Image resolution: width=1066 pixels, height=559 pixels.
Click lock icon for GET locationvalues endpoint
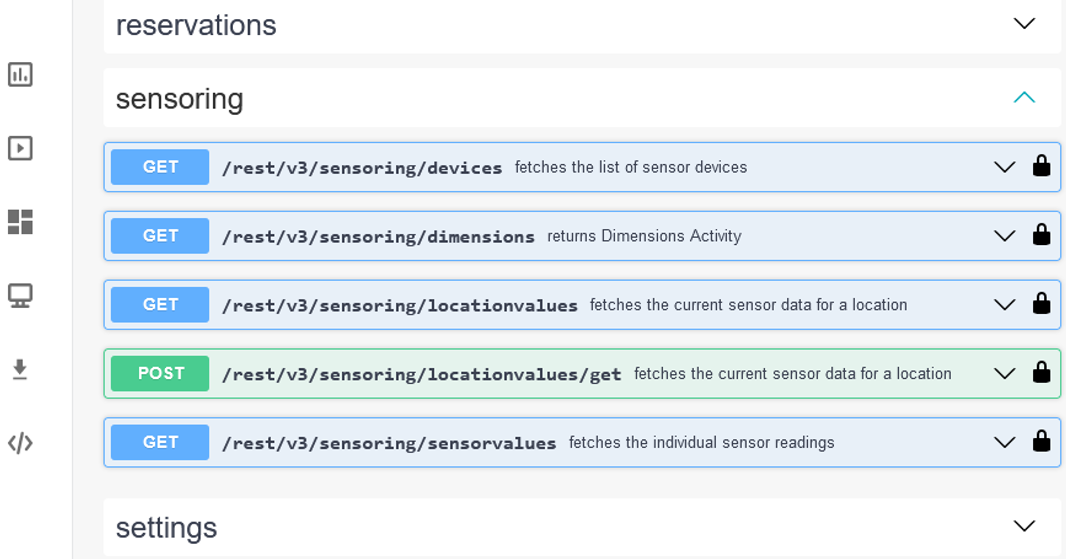1042,303
